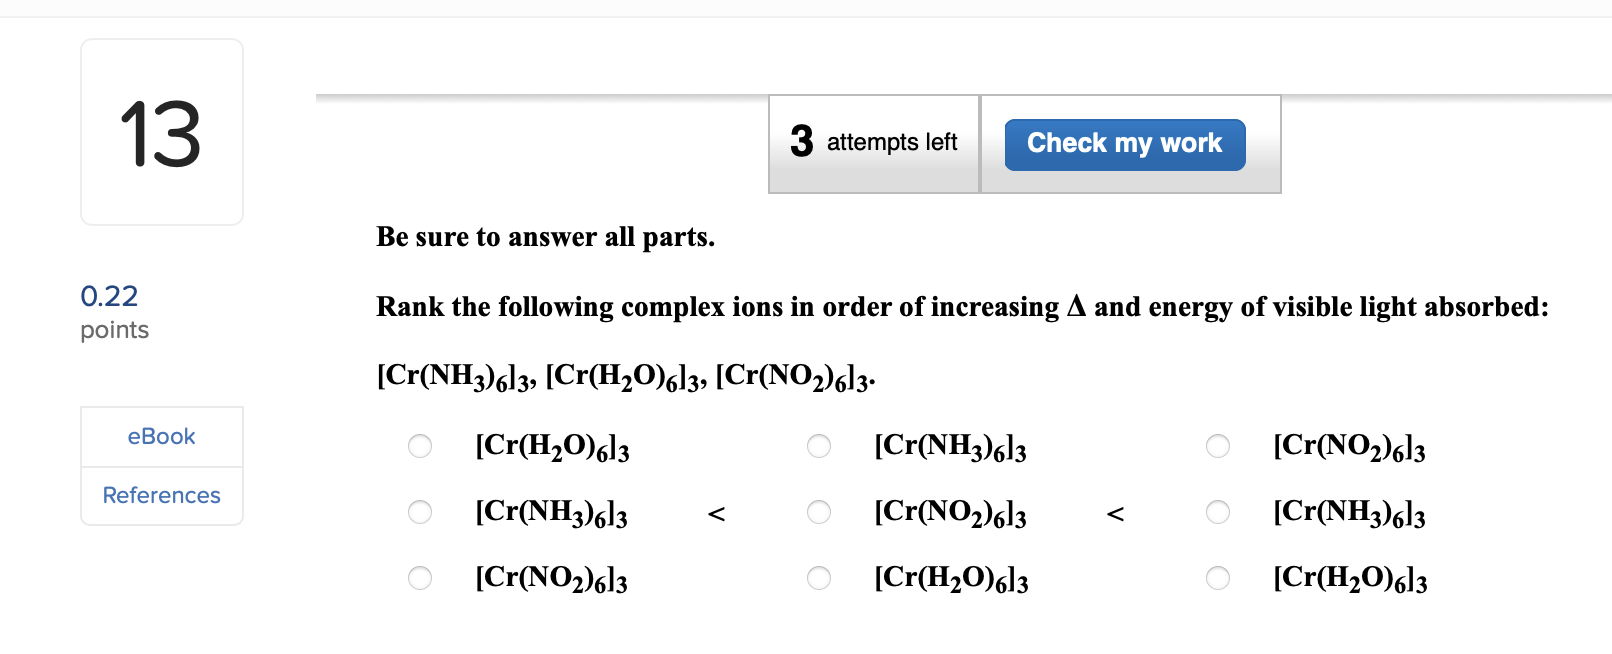Select radio for [Cr(H2O)6]3 in first column top

tap(419, 446)
